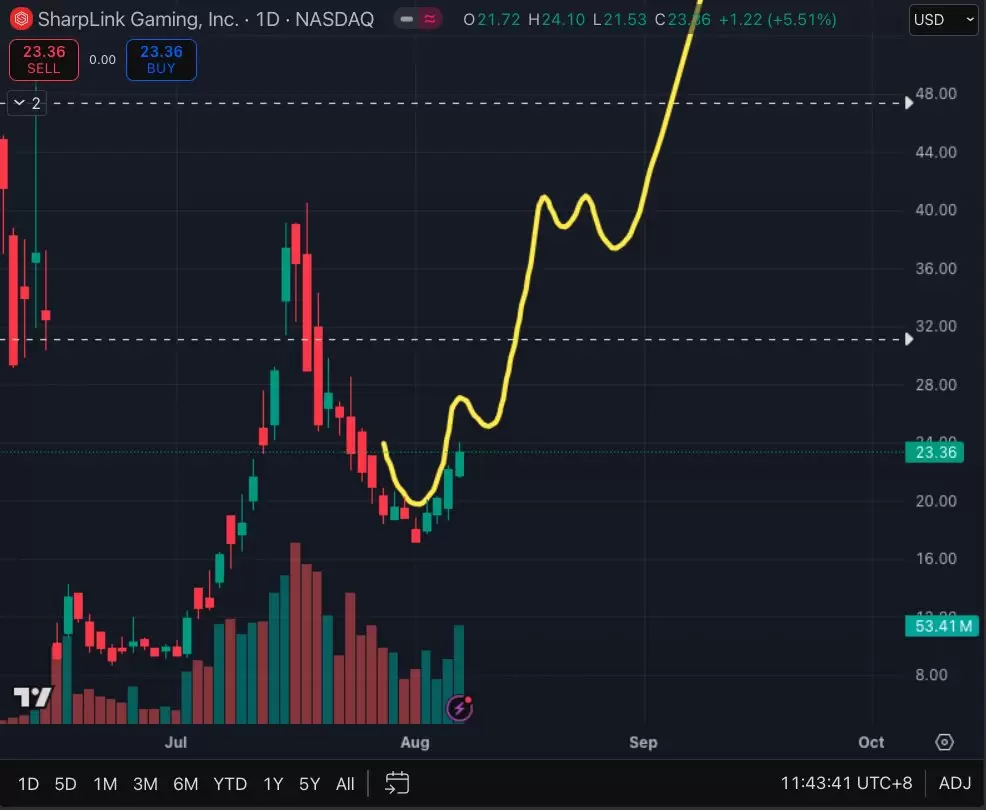Select the 6M time range
This screenshot has width=986, height=810.
click(x=186, y=784)
